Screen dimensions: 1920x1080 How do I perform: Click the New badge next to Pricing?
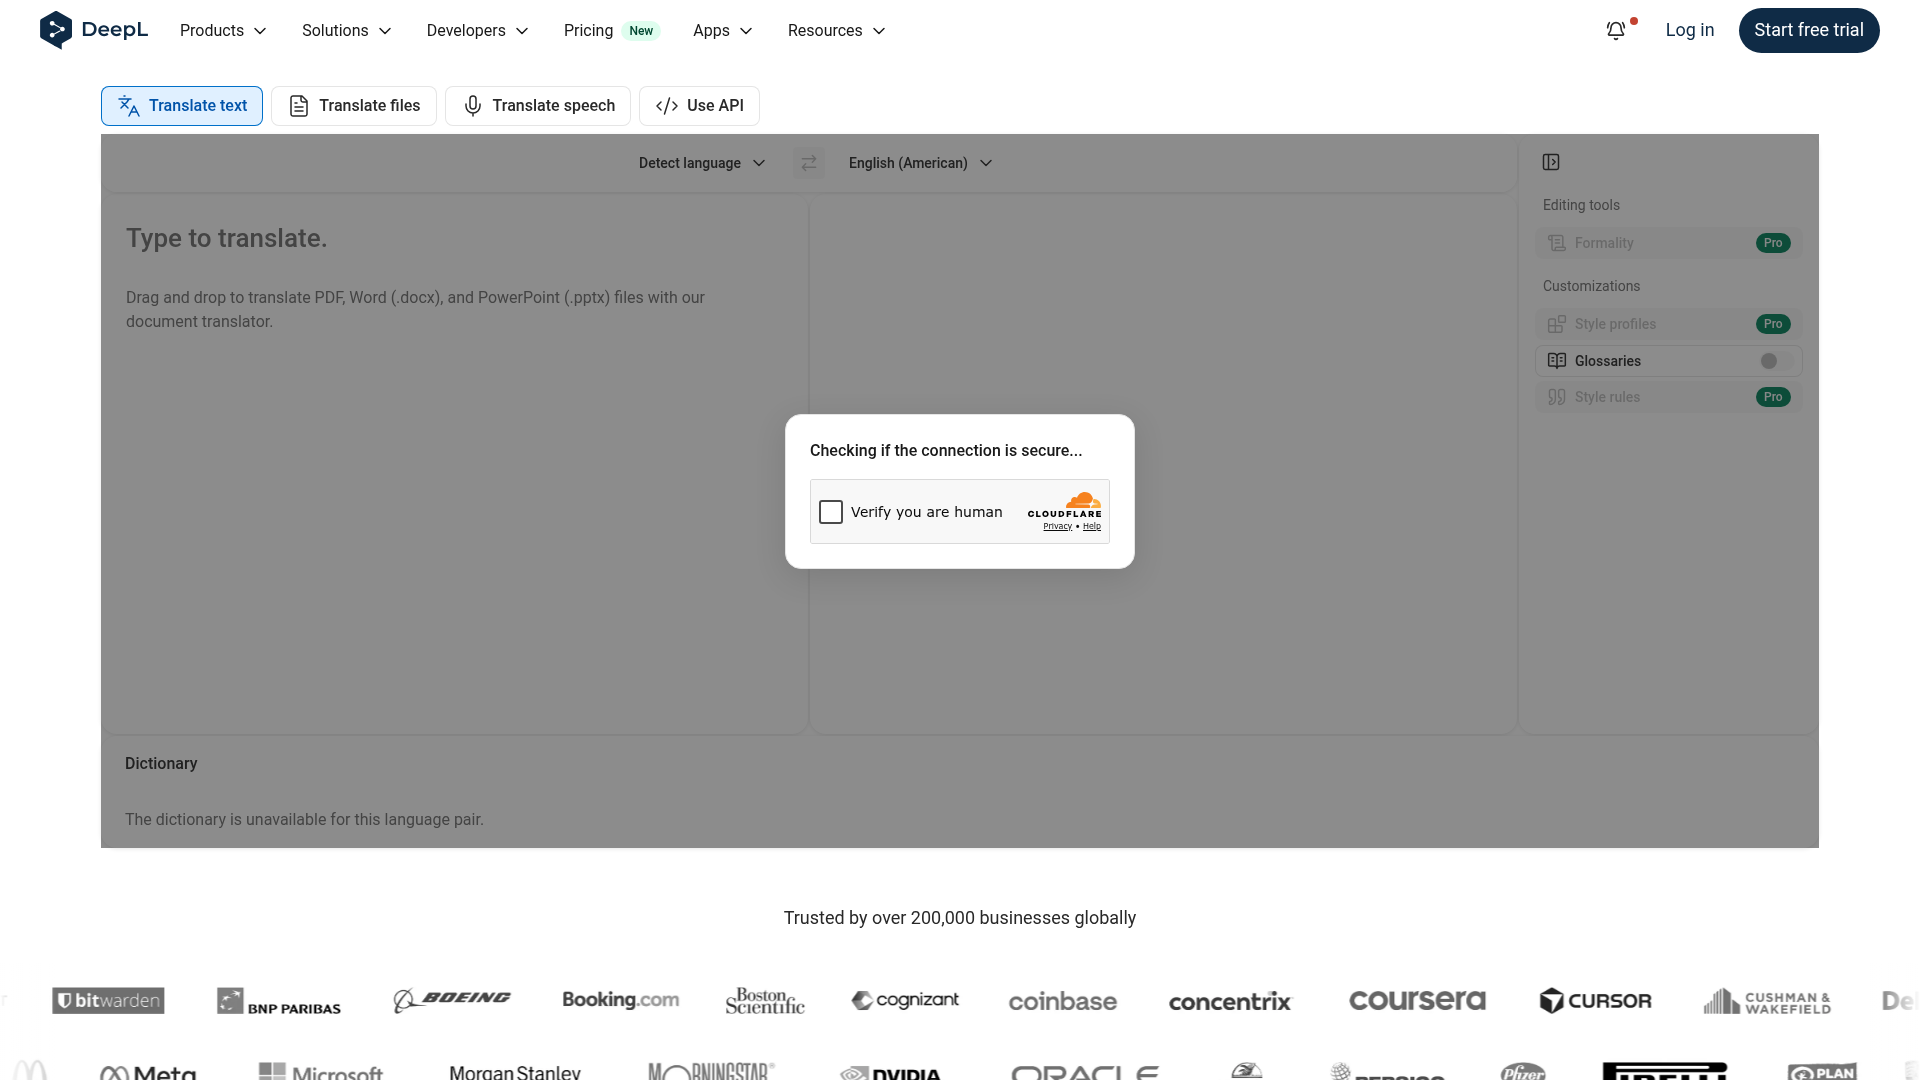pos(641,31)
